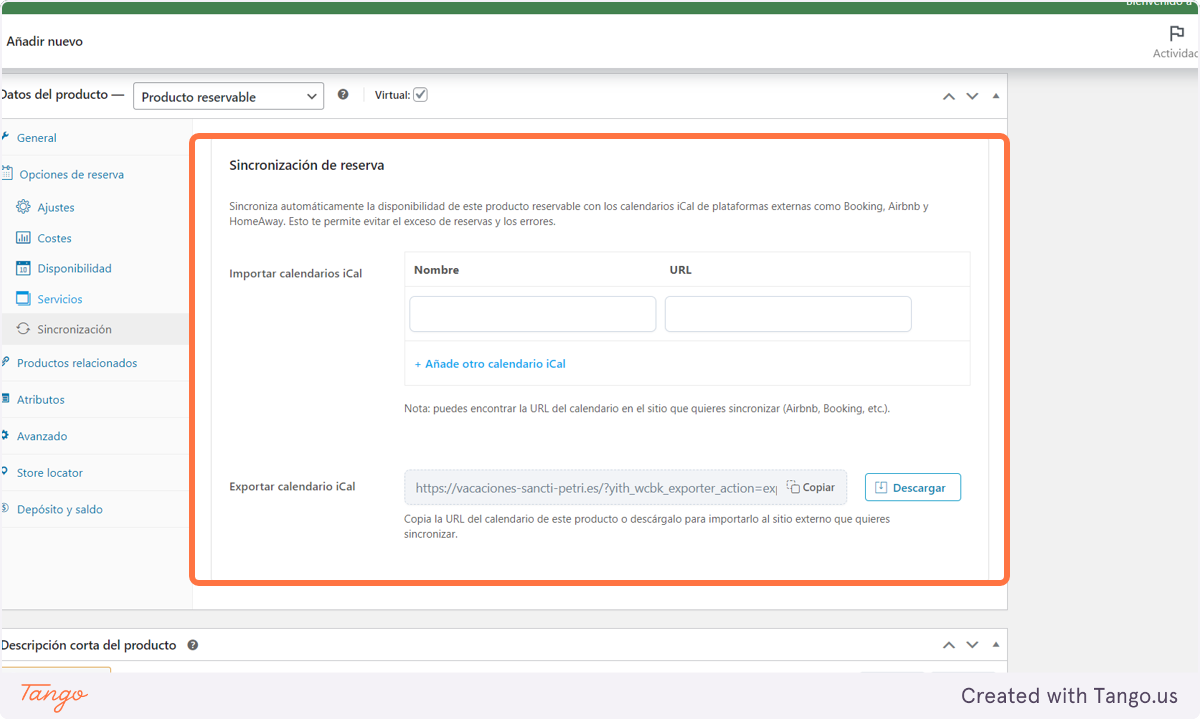The image size is (1200, 719).
Task: Move Datos del producto panel down
Action: point(972,96)
